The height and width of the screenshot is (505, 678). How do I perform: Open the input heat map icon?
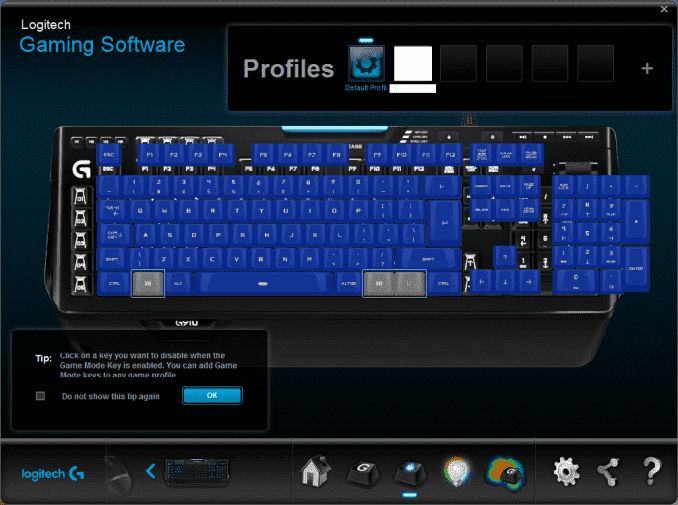[x=505, y=471]
